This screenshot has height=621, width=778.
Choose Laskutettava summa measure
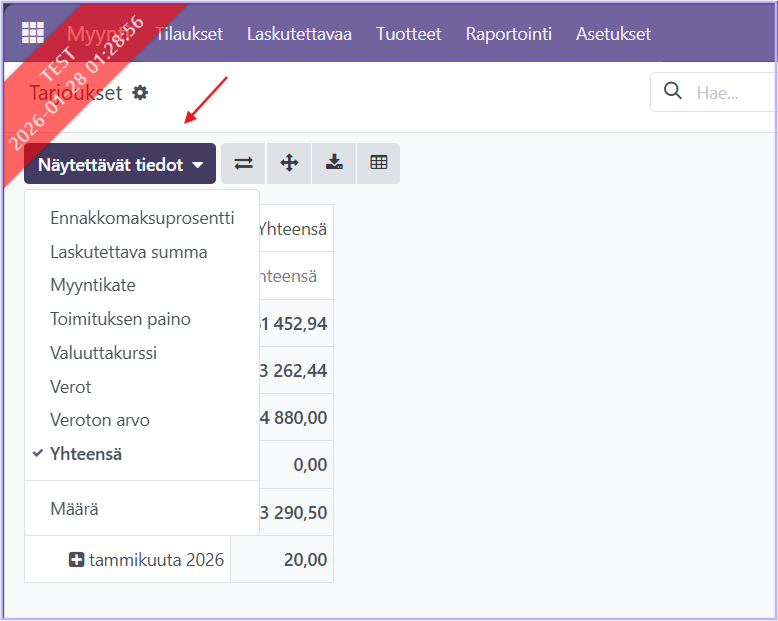point(129,252)
